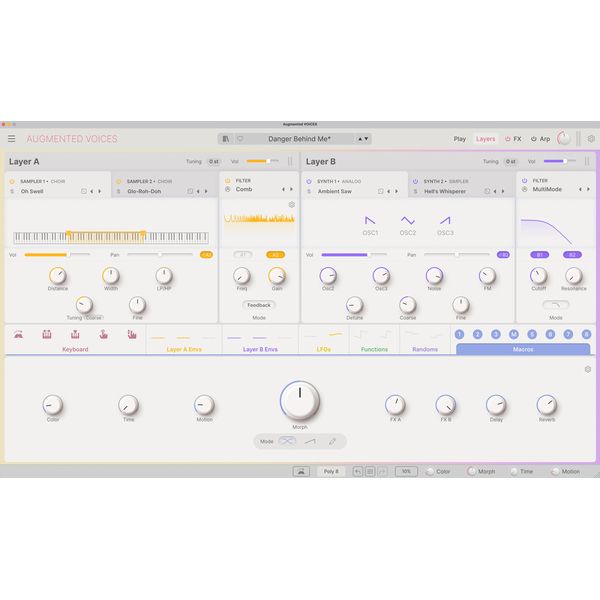
Task: Toggle Layer B Filter power button
Action: 525,181
